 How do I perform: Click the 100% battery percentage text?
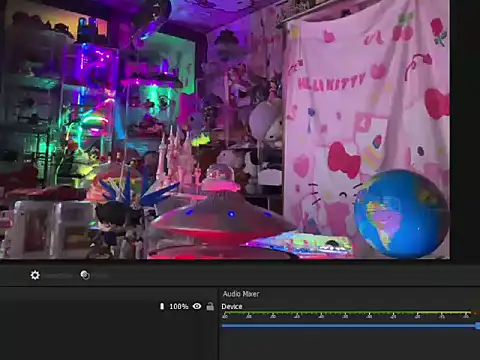coord(179,306)
